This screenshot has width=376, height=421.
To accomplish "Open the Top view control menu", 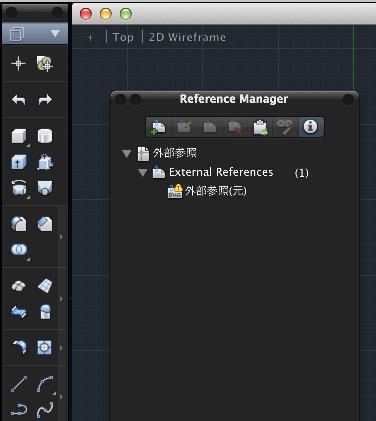I will [x=123, y=37].
